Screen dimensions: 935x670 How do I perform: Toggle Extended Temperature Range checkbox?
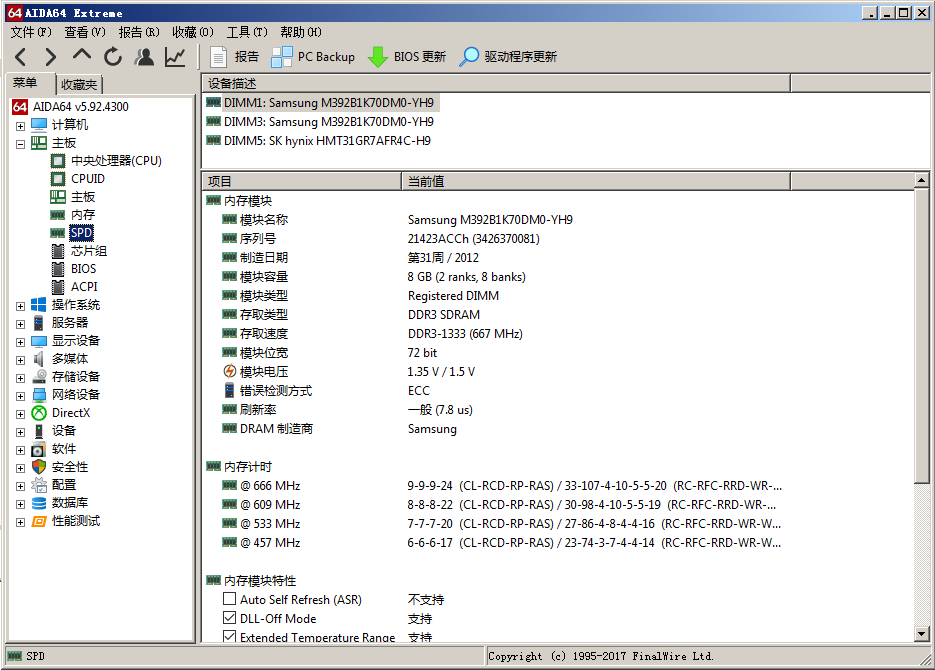click(x=230, y=636)
